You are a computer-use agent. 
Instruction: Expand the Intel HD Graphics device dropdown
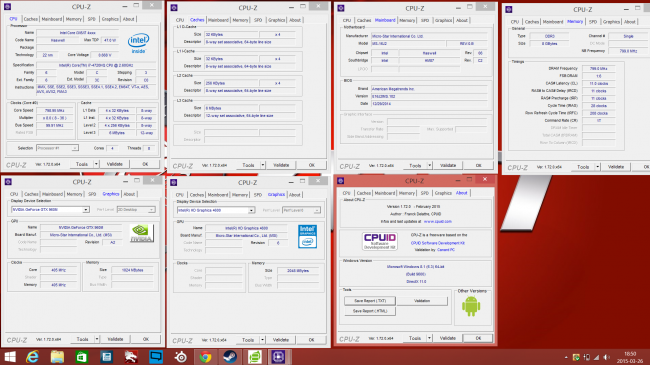[216, 210]
